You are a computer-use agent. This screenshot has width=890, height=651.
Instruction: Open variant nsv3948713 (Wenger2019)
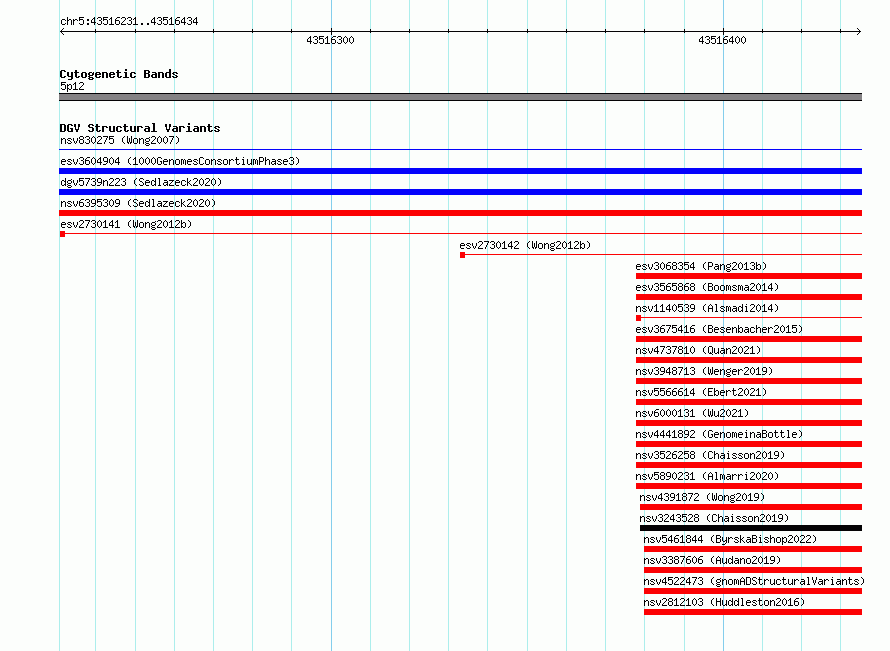point(704,371)
